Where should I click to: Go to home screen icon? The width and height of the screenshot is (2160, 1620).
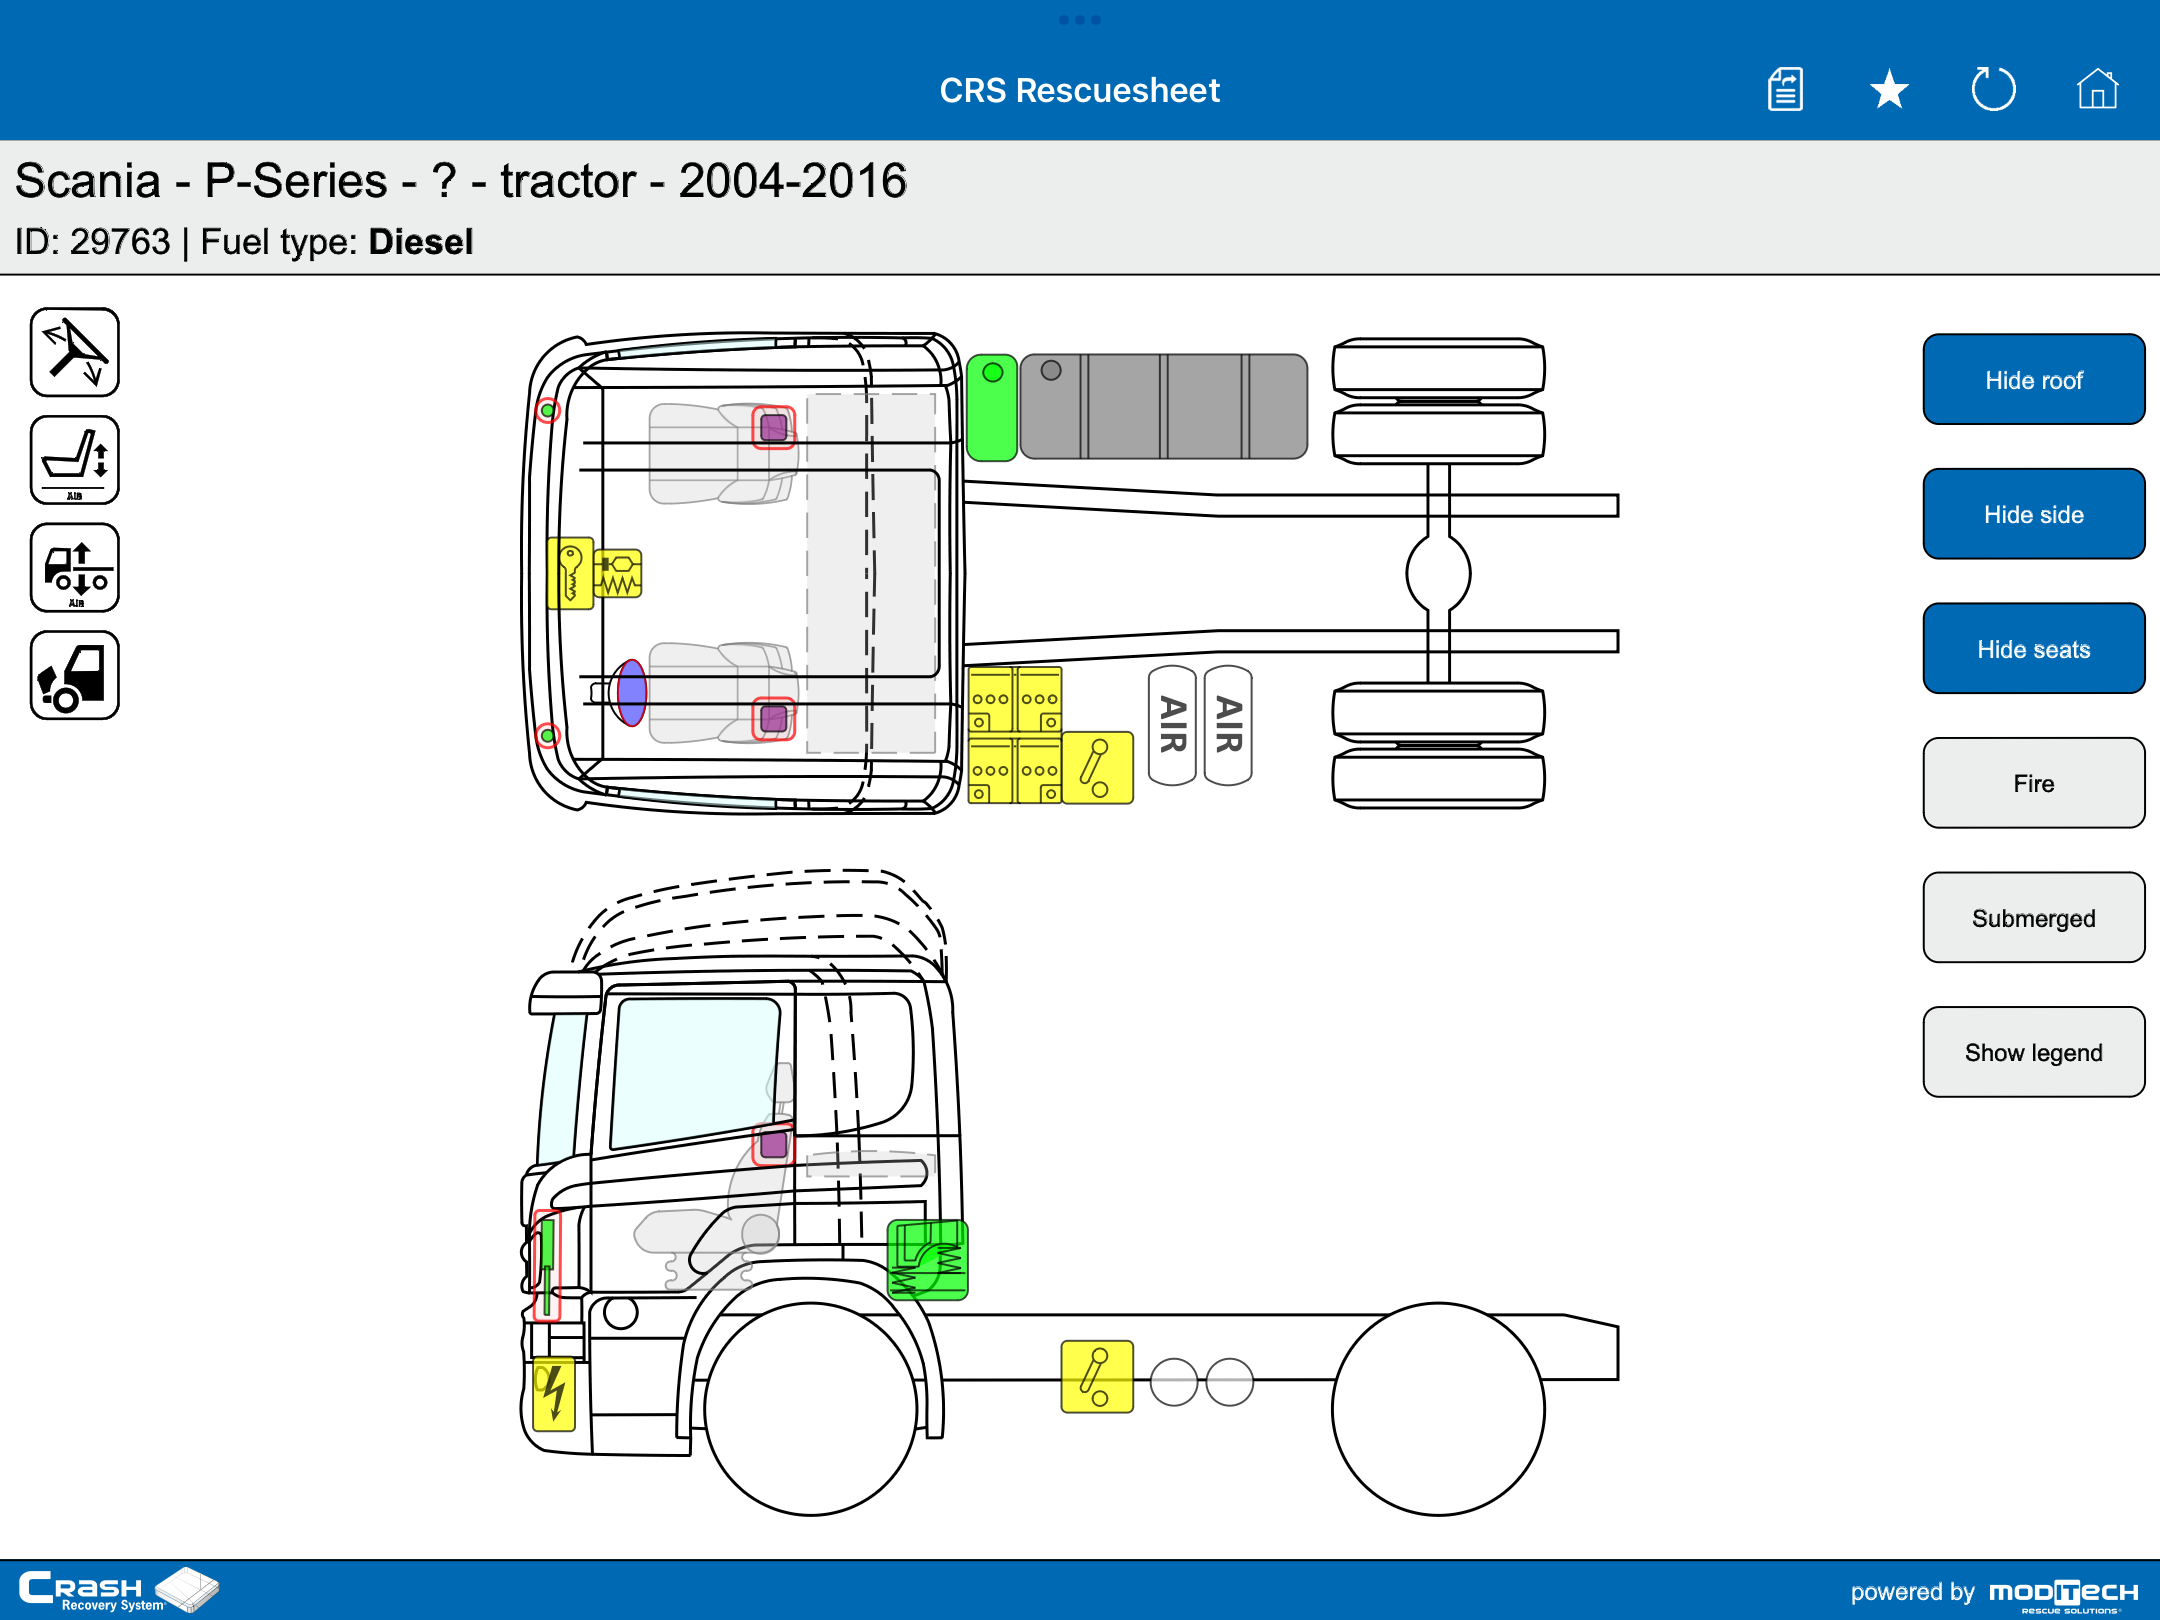click(x=2097, y=90)
